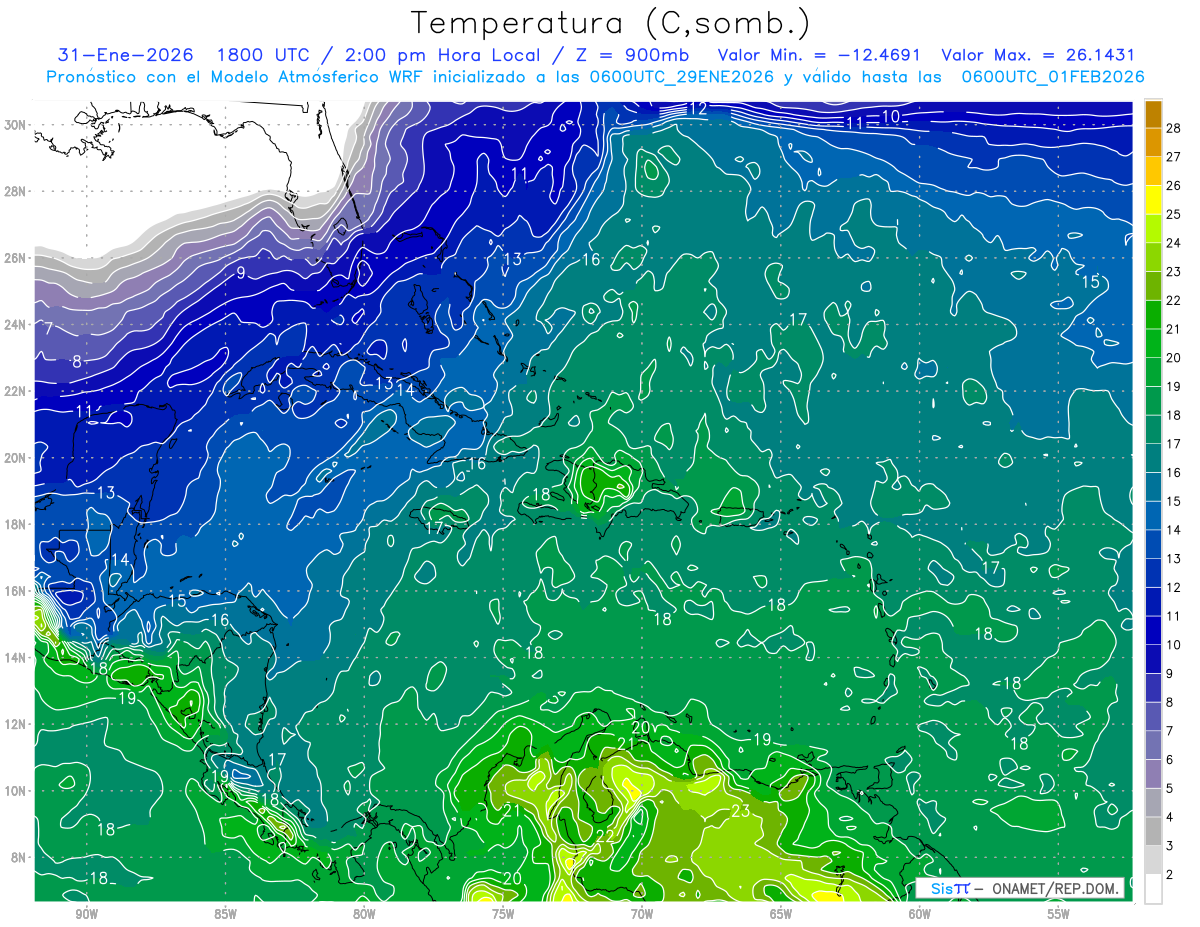Viewport: 1200px width, 927px height.
Task: Click the 26N latitude axis label
Action: [16, 258]
